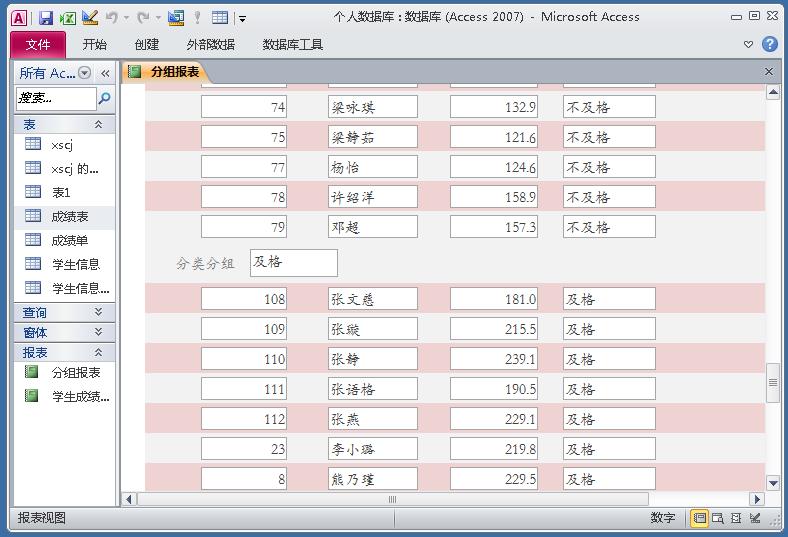Click the Redo arrow icon

coord(143,18)
